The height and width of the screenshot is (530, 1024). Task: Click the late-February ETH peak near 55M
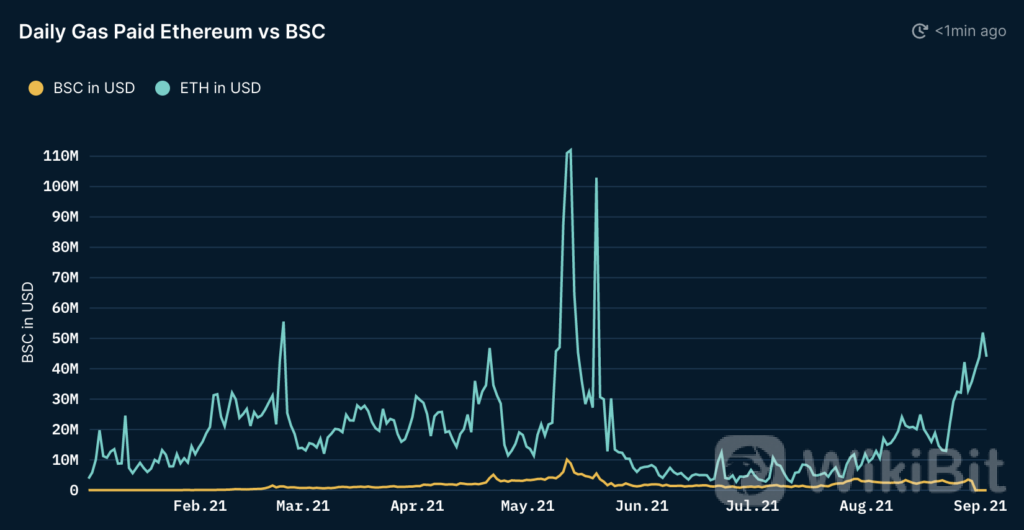tap(283, 322)
